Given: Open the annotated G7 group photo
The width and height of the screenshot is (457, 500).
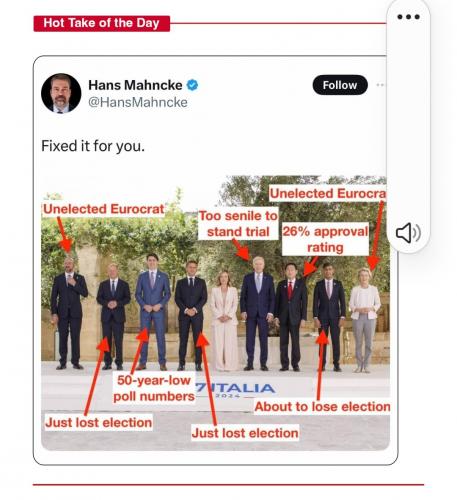Looking at the screenshot, I should (x=215, y=313).
